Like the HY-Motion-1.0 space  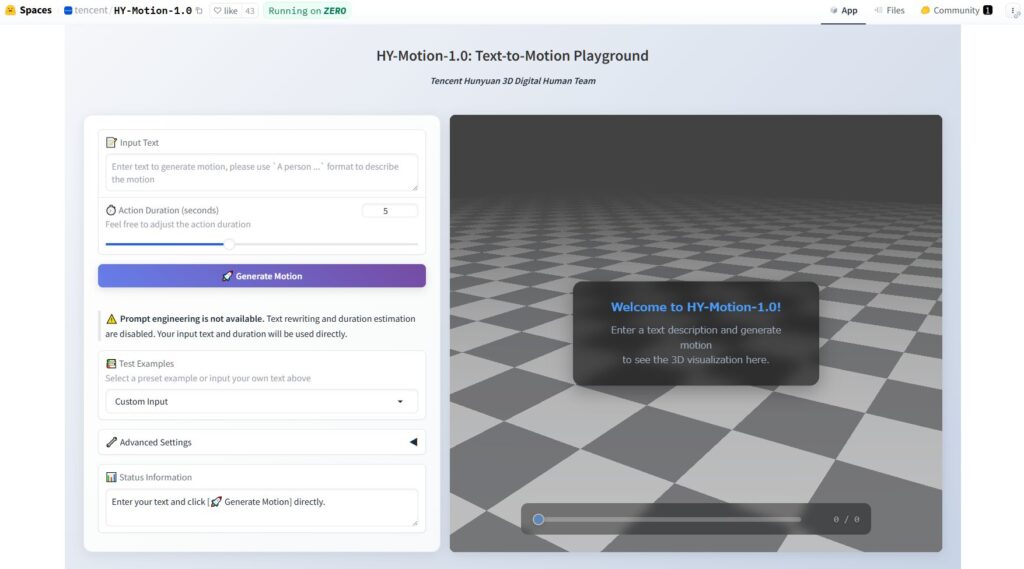click(x=224, y=11)
